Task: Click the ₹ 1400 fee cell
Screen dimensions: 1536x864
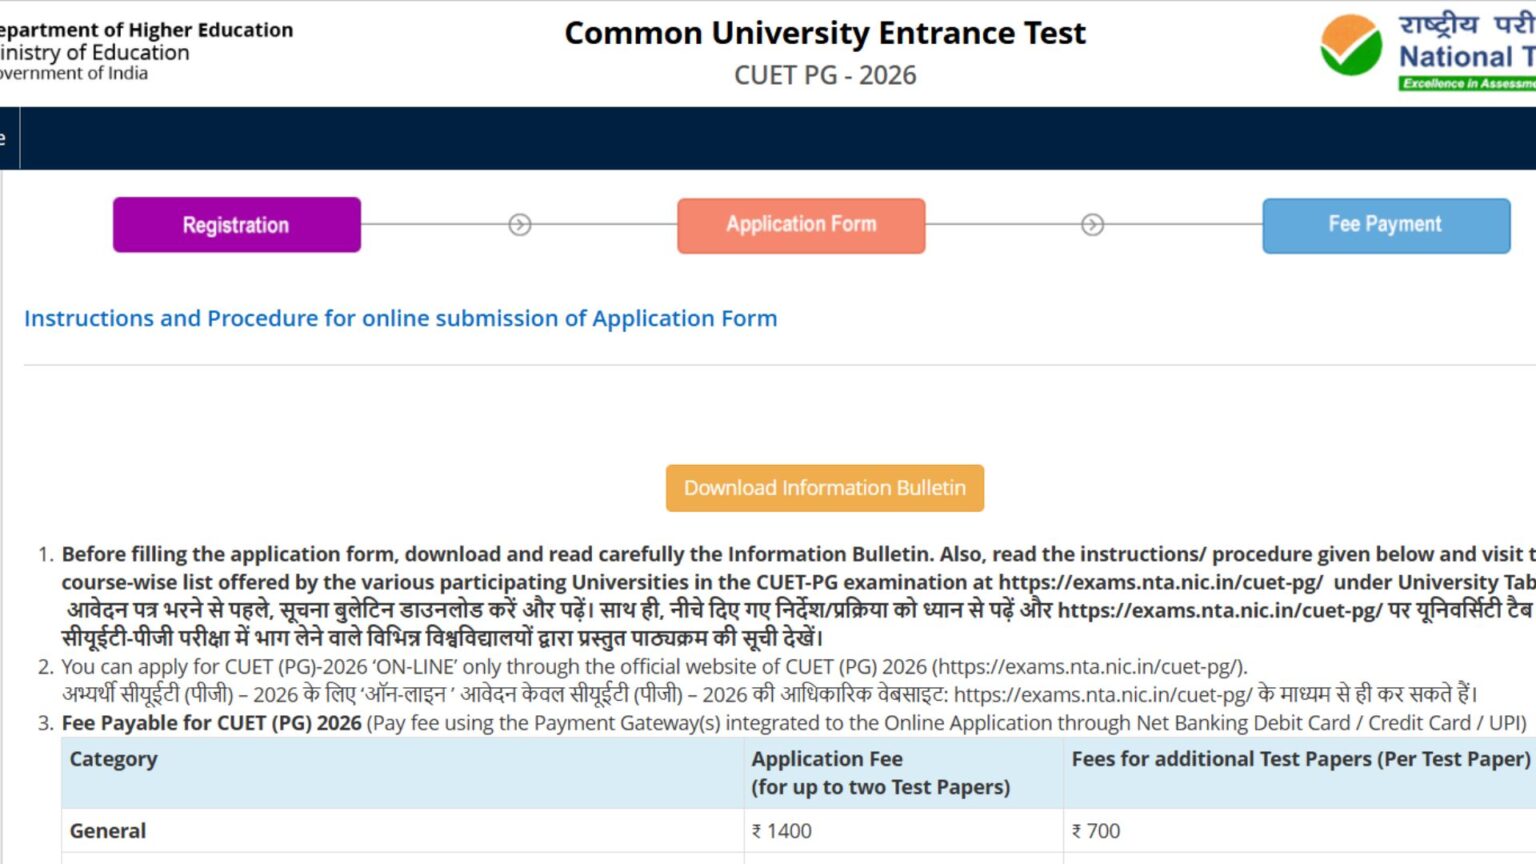Action: pyautogui.click(x=781, y=830)
